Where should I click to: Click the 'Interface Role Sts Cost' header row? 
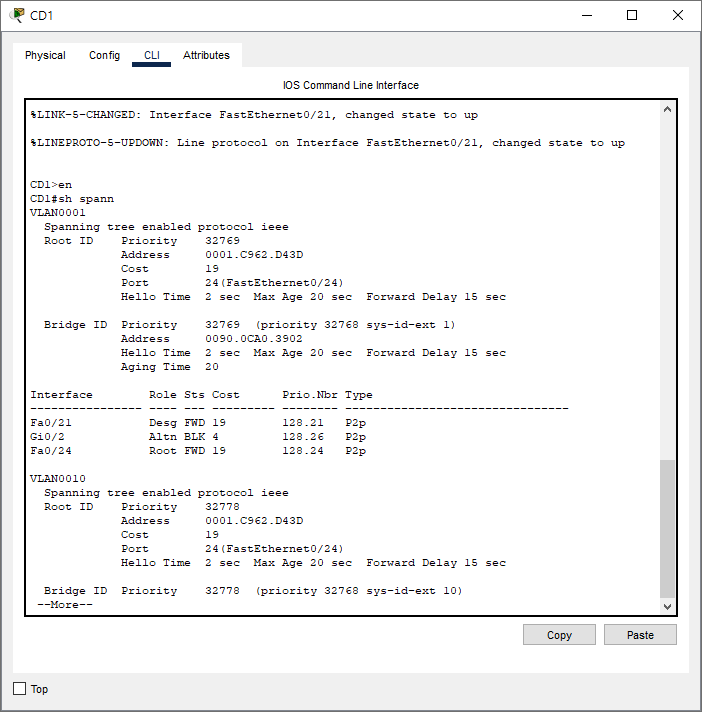(201, 395)
